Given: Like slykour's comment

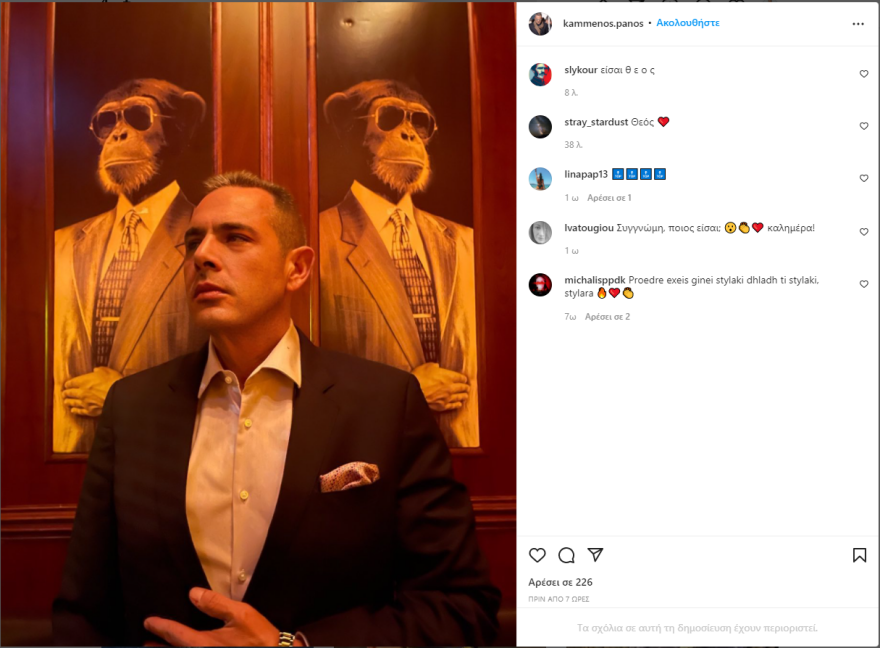Looking at the screenshot, I should click(864, 74).
